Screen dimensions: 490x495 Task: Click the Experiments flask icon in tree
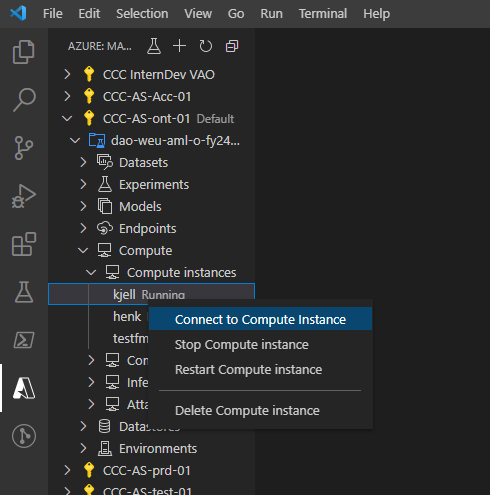tap(105, 184)
